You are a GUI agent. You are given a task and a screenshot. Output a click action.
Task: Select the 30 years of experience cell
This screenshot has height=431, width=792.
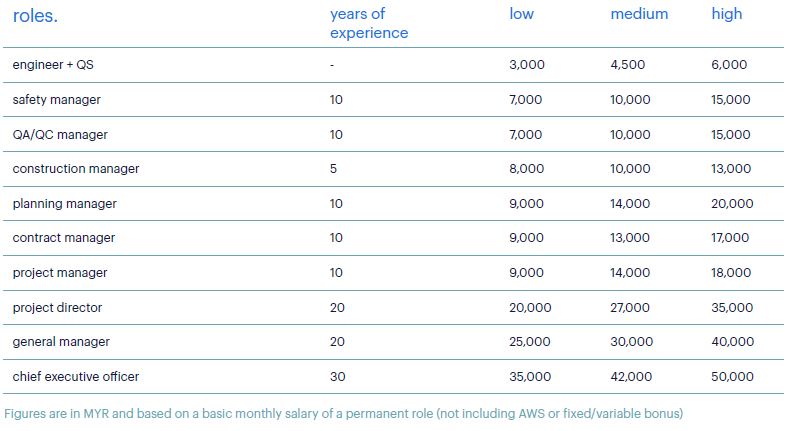(x=337, y=377)
